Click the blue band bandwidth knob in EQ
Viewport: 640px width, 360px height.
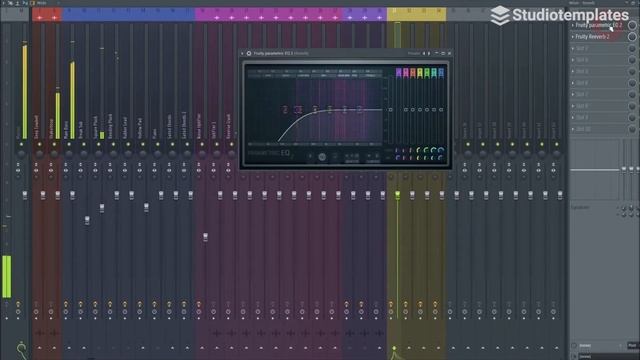pyautogui.click(x=441, y=158)
